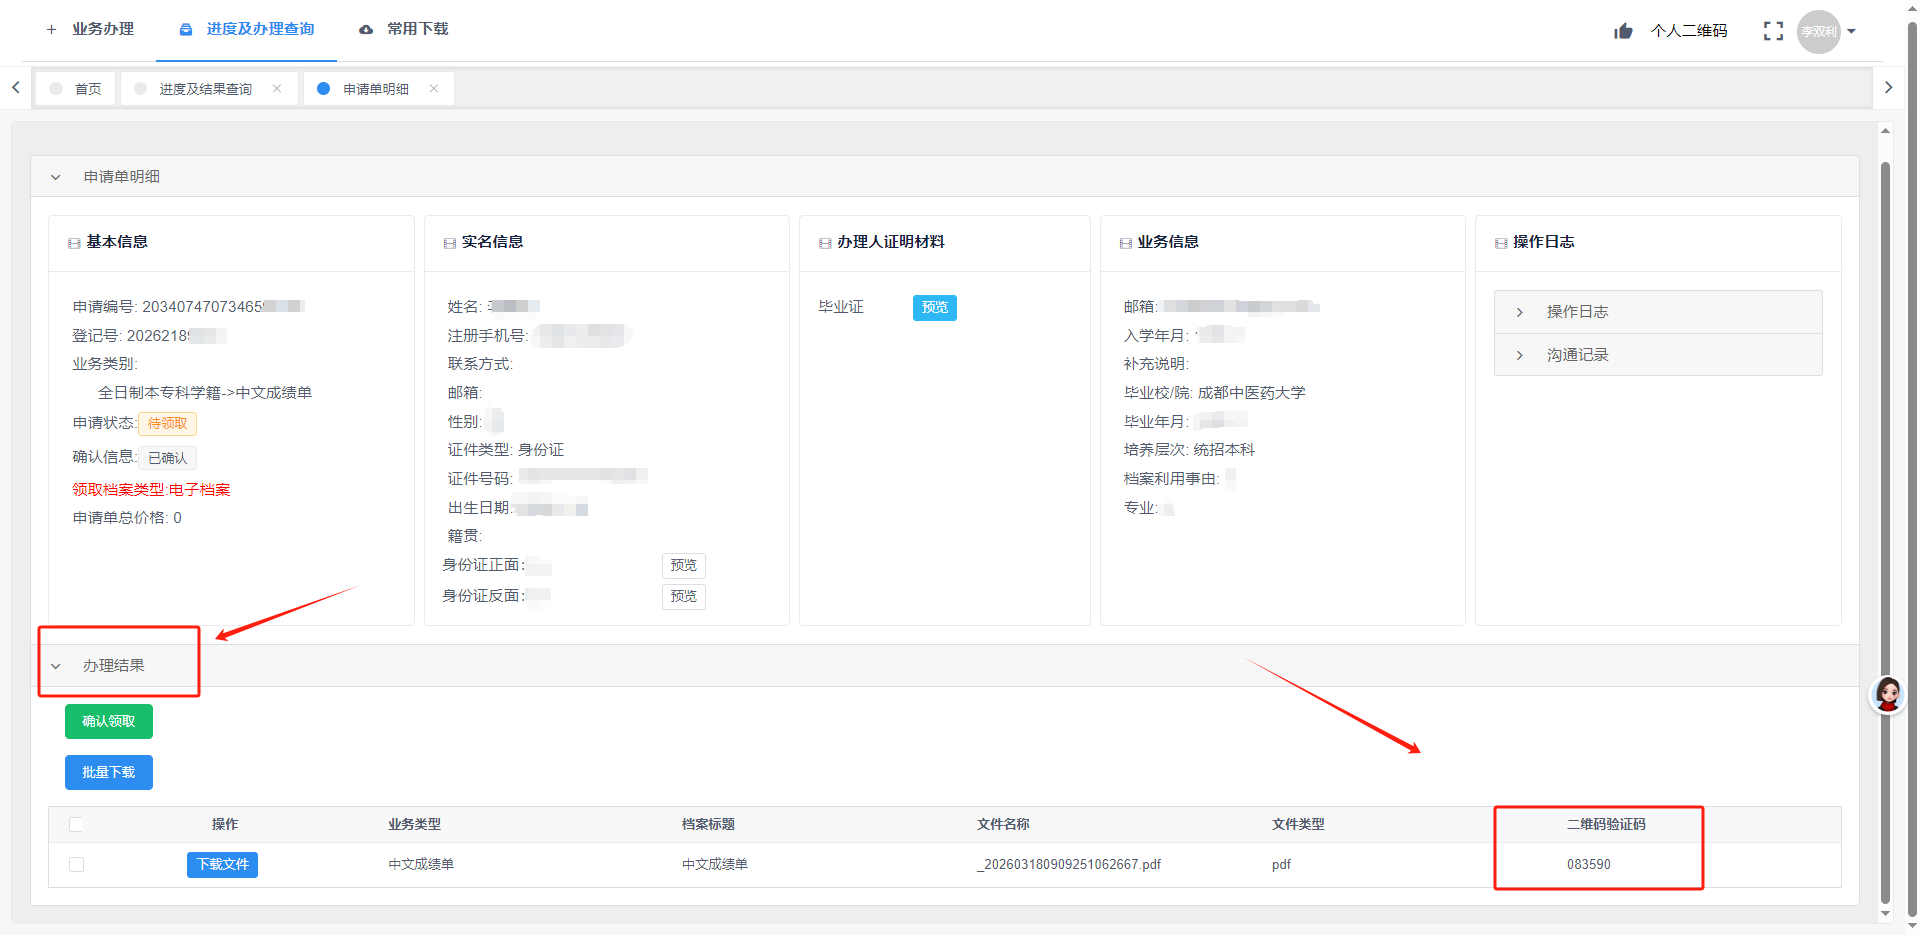The height and width of the screenshot is (935, 1920).
Task: Preview the 身份证反面 image
Action: click(x=684, y=597)
